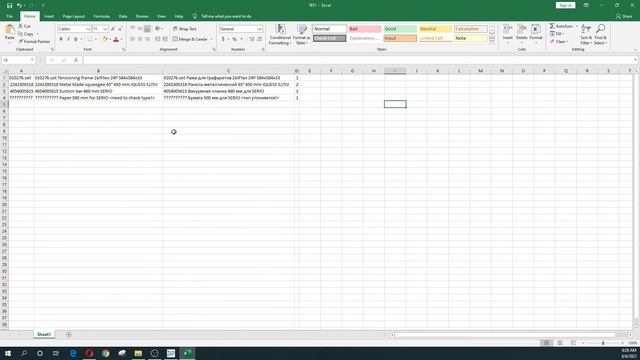
Task: Click the Copy icon in Clipboard group
Action: pyautogui.click(x=20, y=34)
